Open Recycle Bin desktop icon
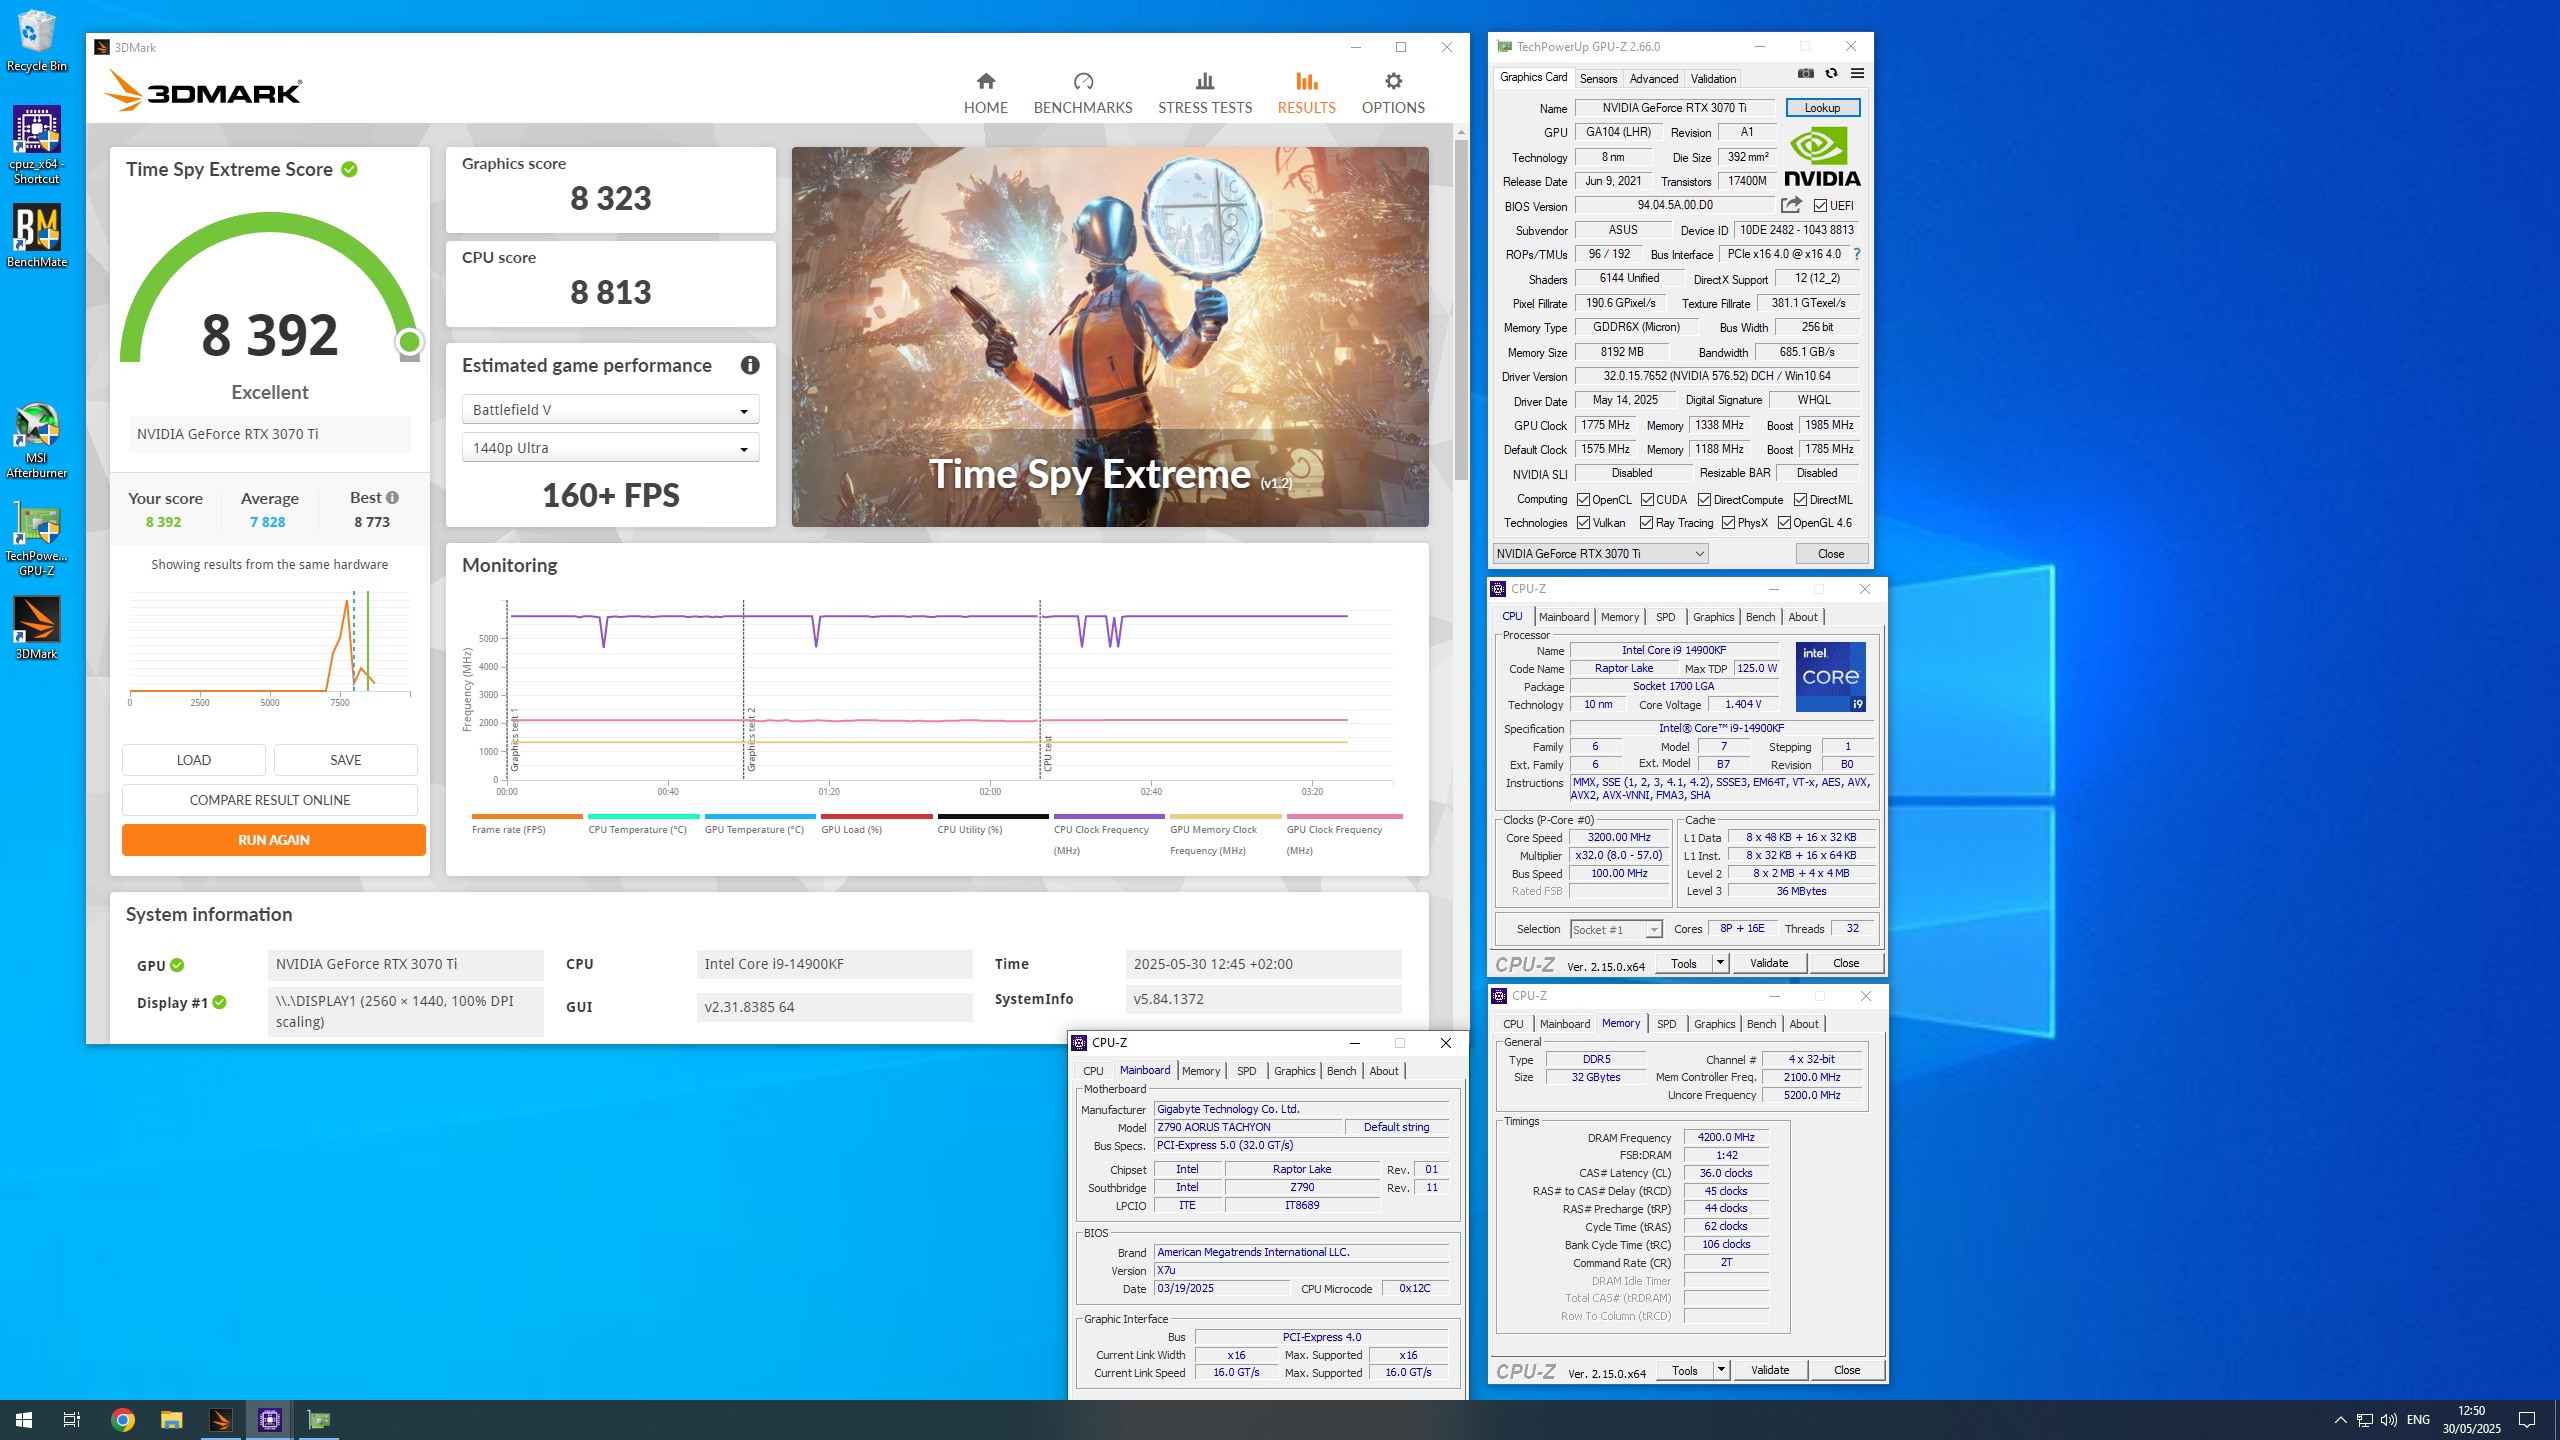This screenshot has height=1440, width=2560. [37, 41]
